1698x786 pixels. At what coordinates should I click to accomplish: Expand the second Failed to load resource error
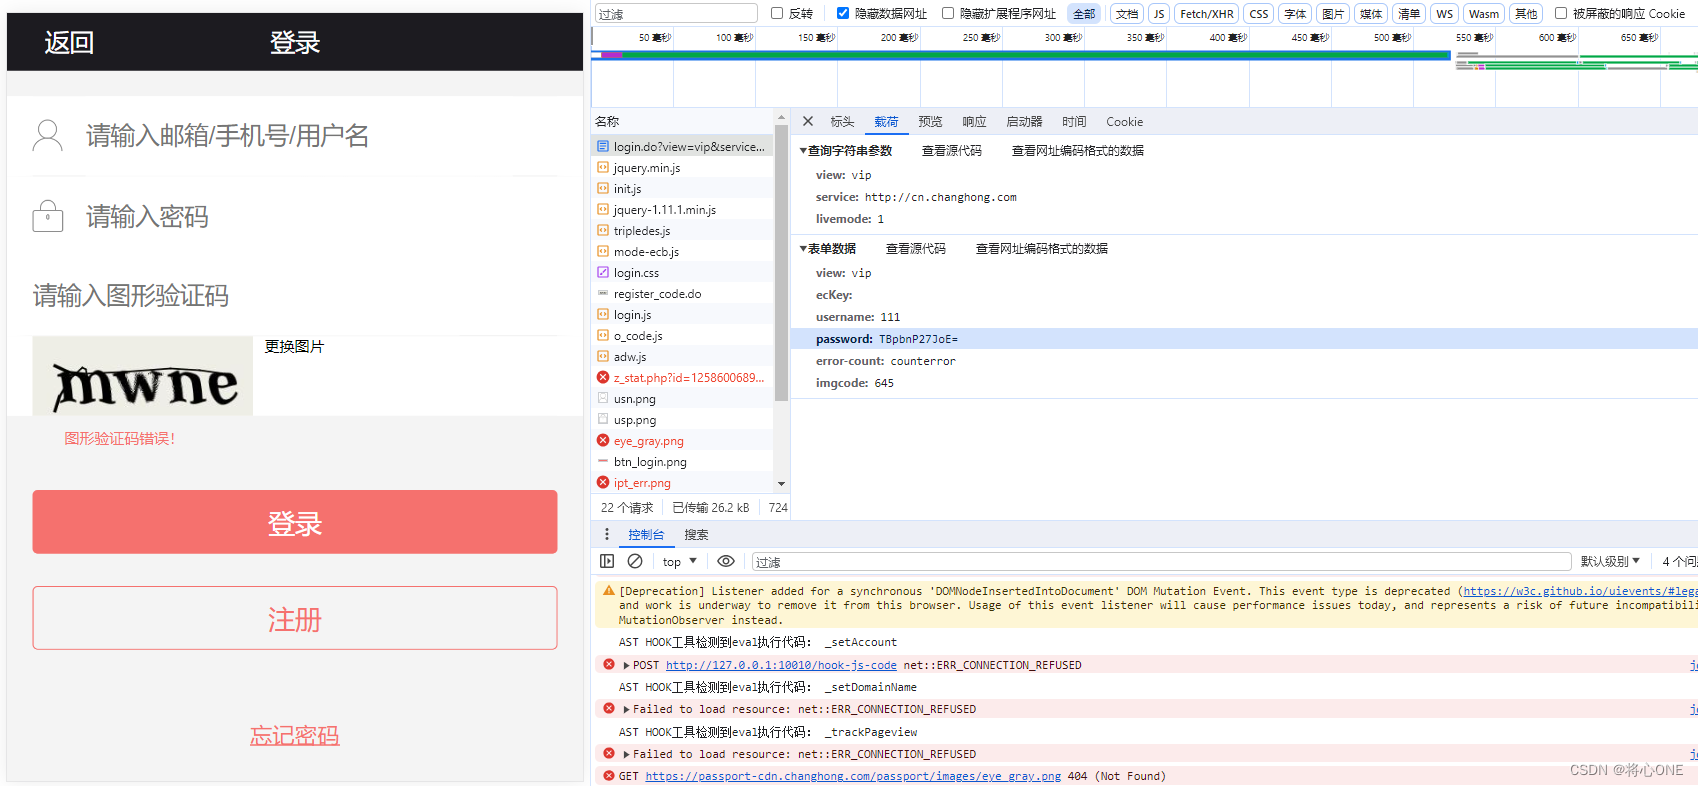point(626,754)
